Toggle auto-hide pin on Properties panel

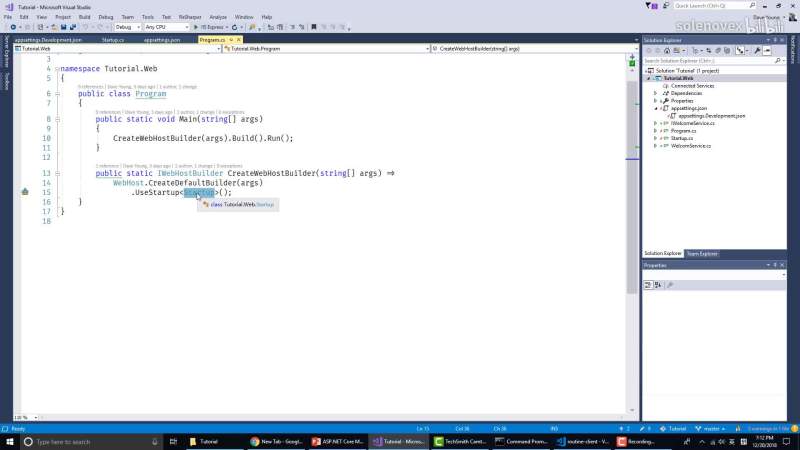775,265
